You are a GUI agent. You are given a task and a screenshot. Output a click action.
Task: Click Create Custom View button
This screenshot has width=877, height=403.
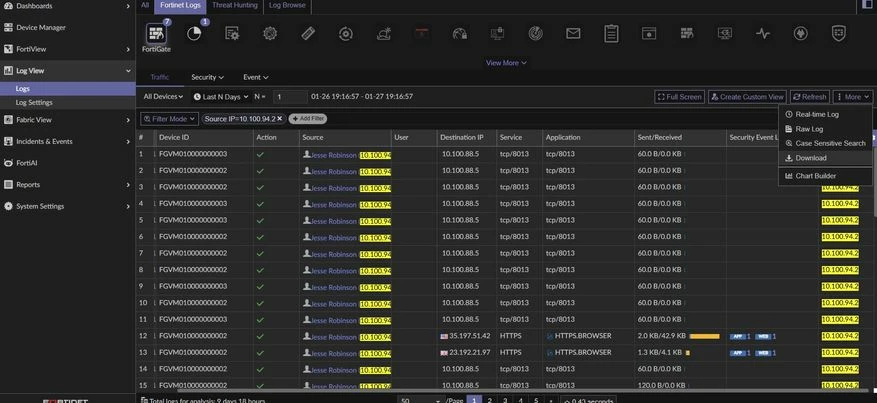pos(747,97)
